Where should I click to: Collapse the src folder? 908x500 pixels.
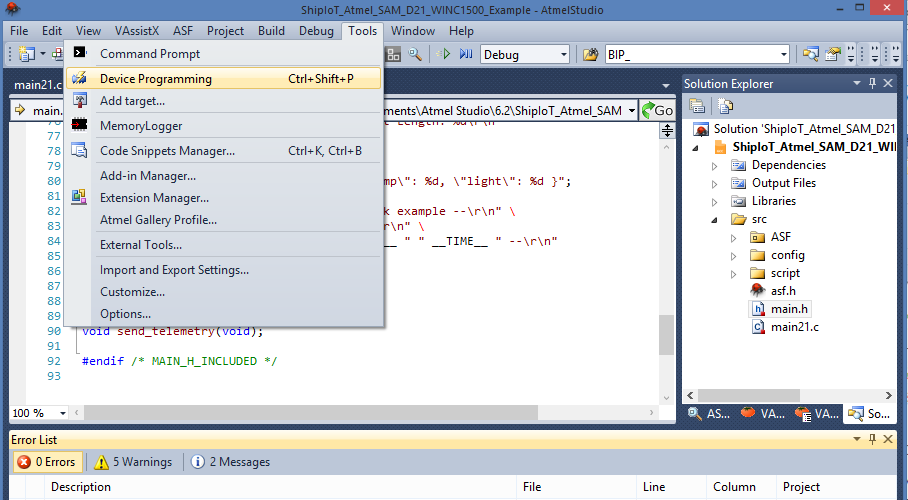[x=715, y=220]
